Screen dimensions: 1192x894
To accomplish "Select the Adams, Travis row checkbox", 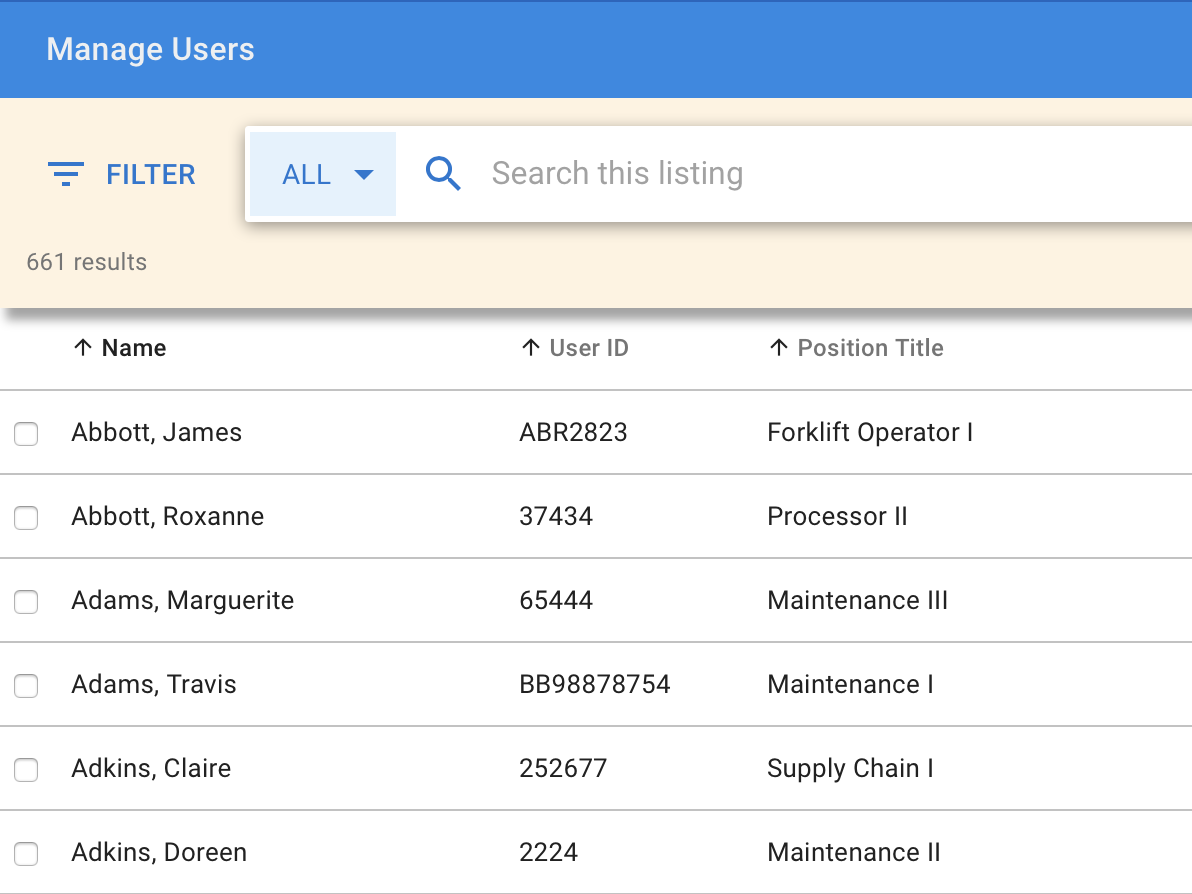I will [26, 686].
